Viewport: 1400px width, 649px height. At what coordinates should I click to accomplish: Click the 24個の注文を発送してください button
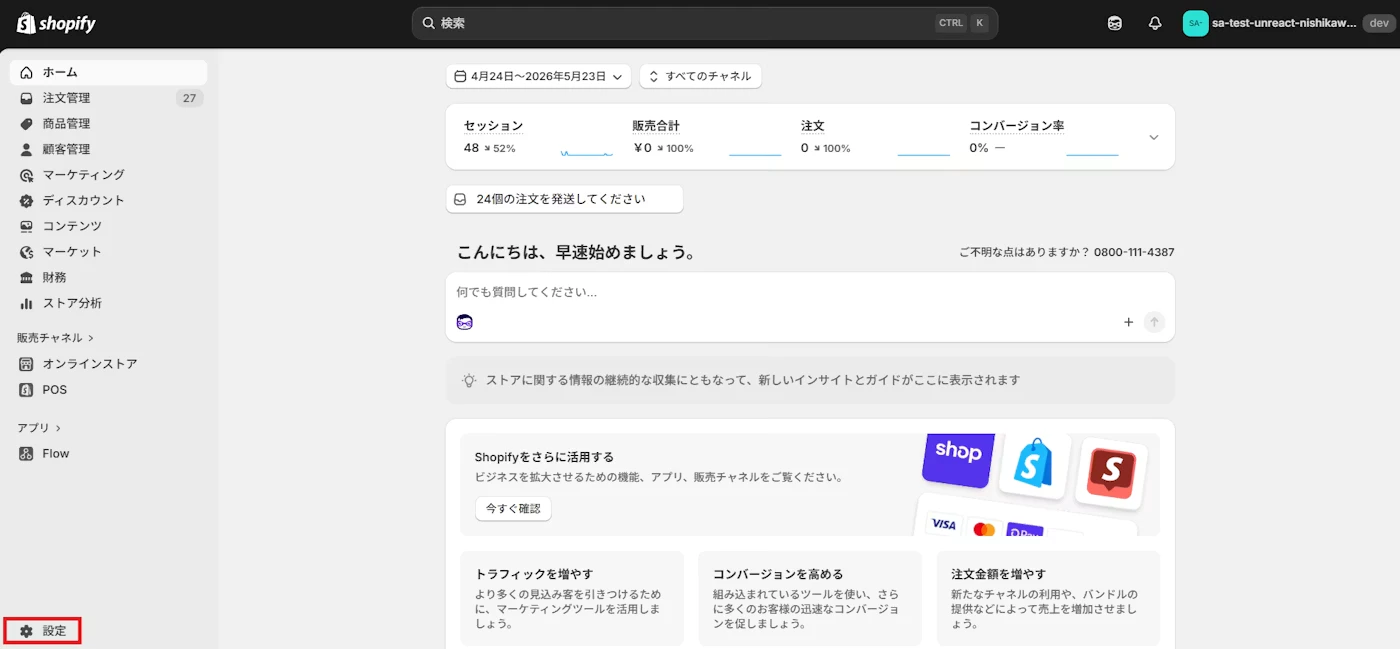(564, 199)
